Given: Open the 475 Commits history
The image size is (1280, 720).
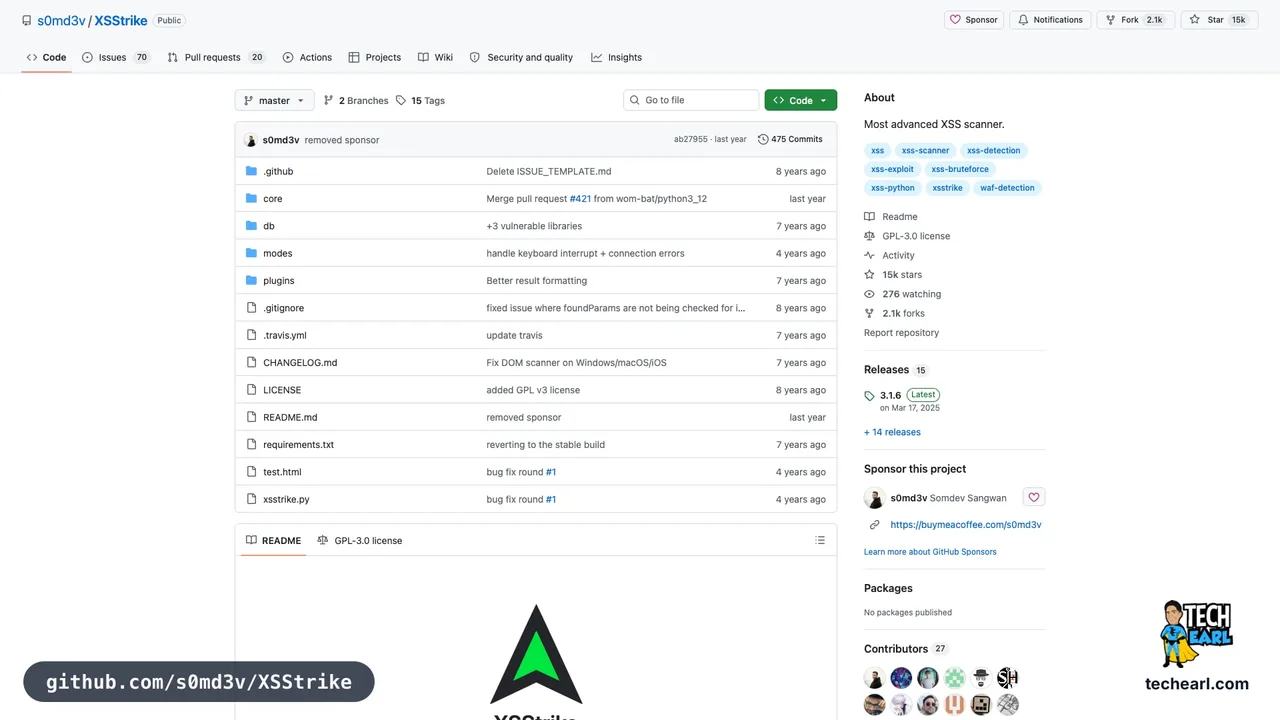Looking at the screenshot, I should pyautogui.click(x=790, y=139).
